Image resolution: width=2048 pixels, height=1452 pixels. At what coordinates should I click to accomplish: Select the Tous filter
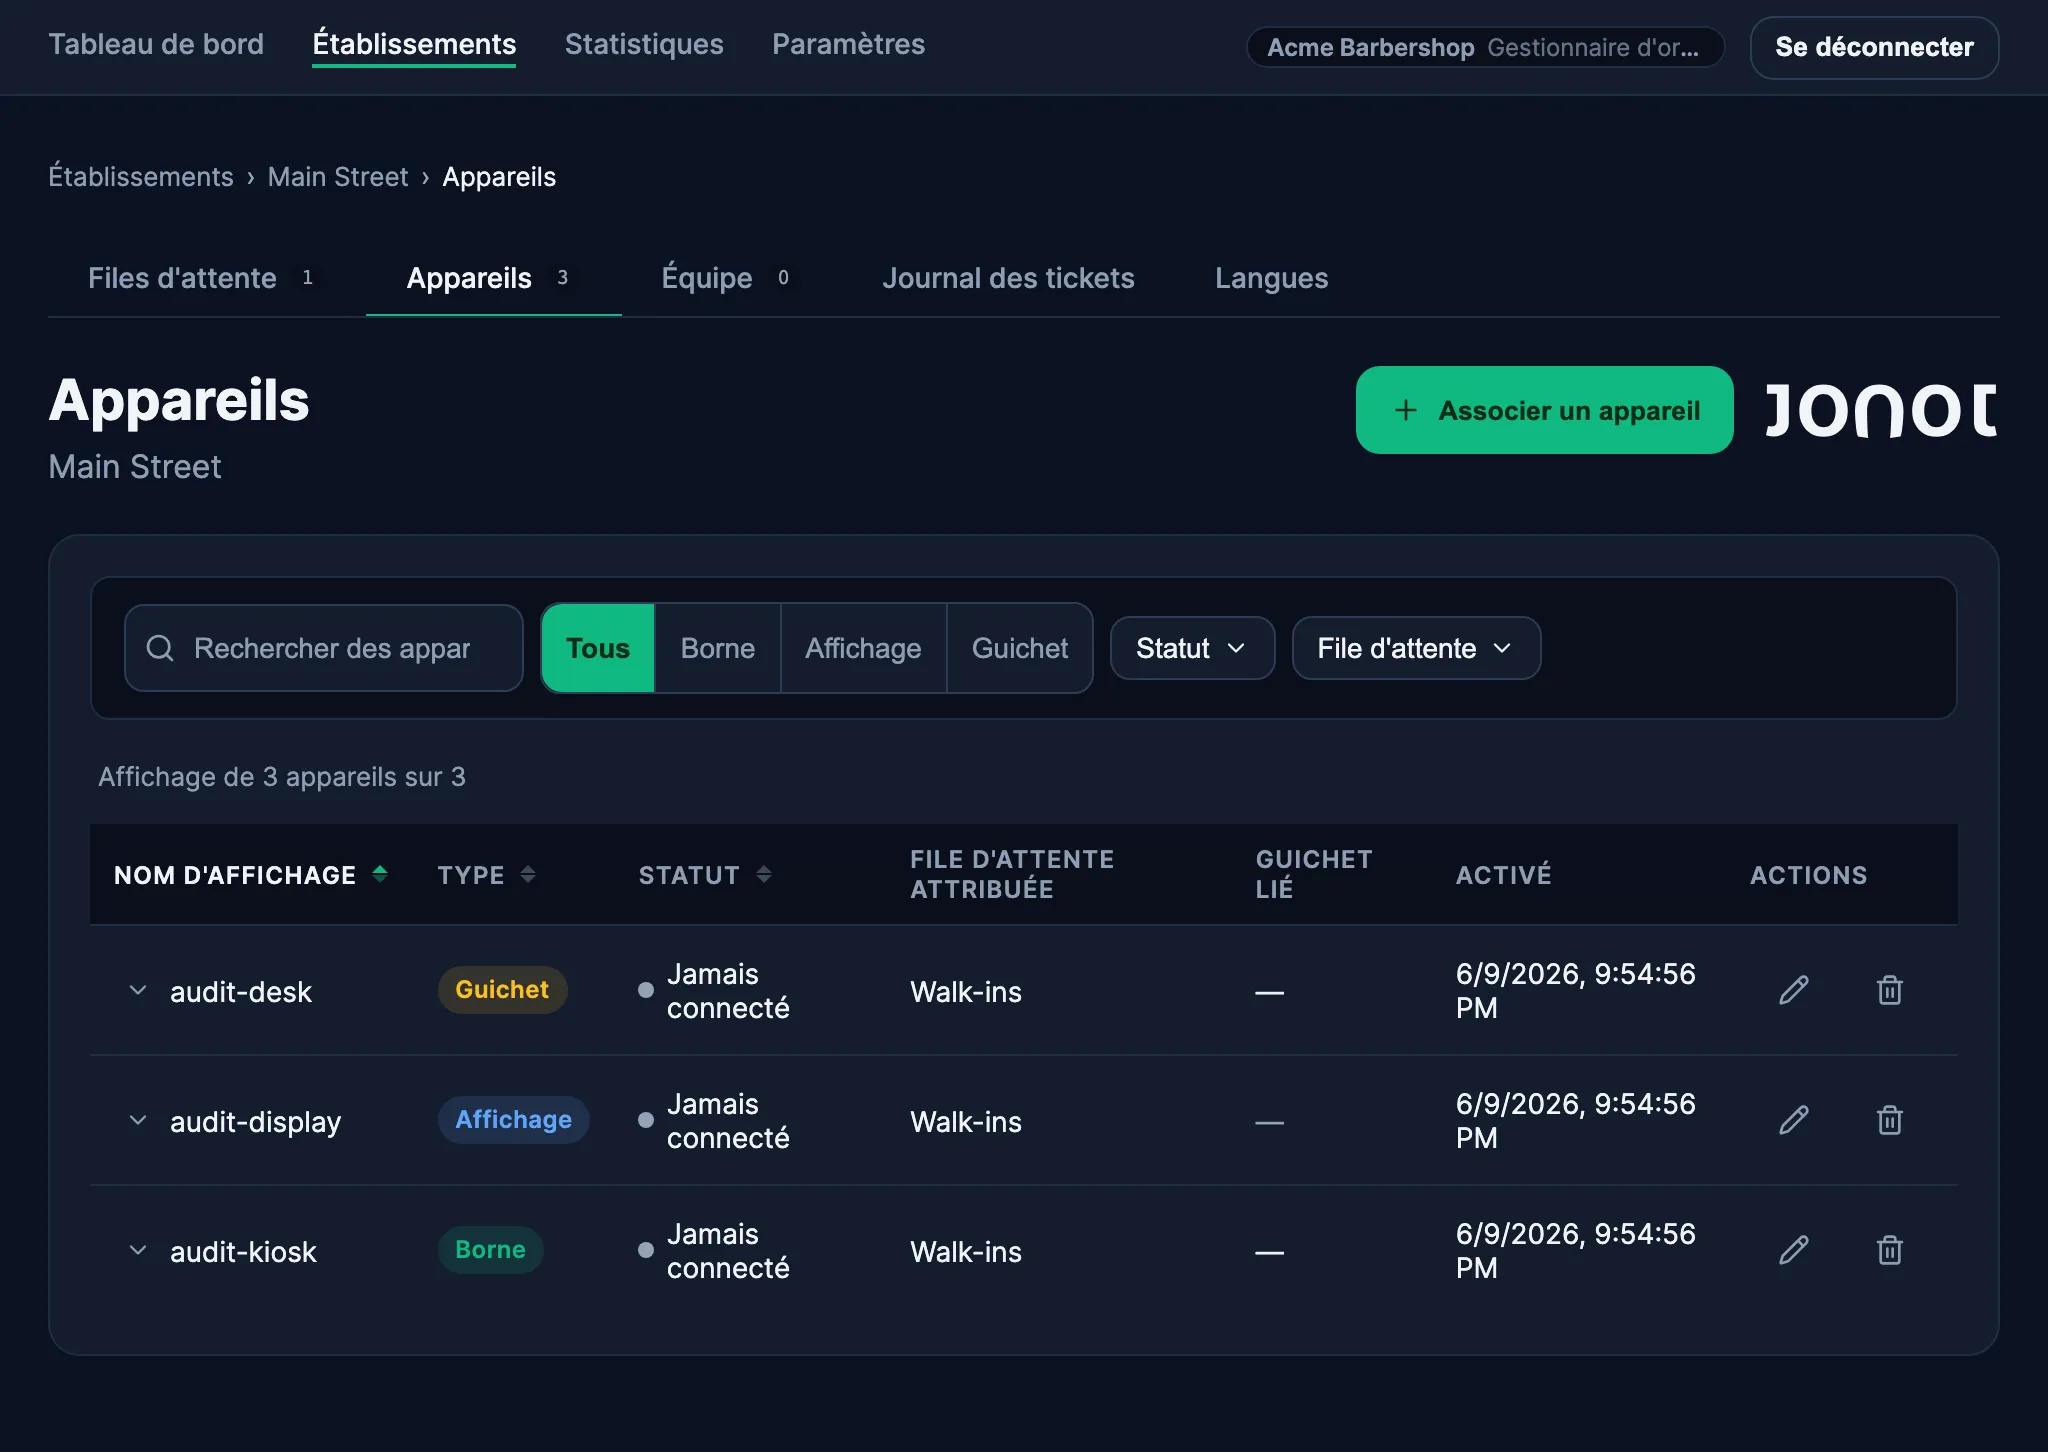coord(598,648)
